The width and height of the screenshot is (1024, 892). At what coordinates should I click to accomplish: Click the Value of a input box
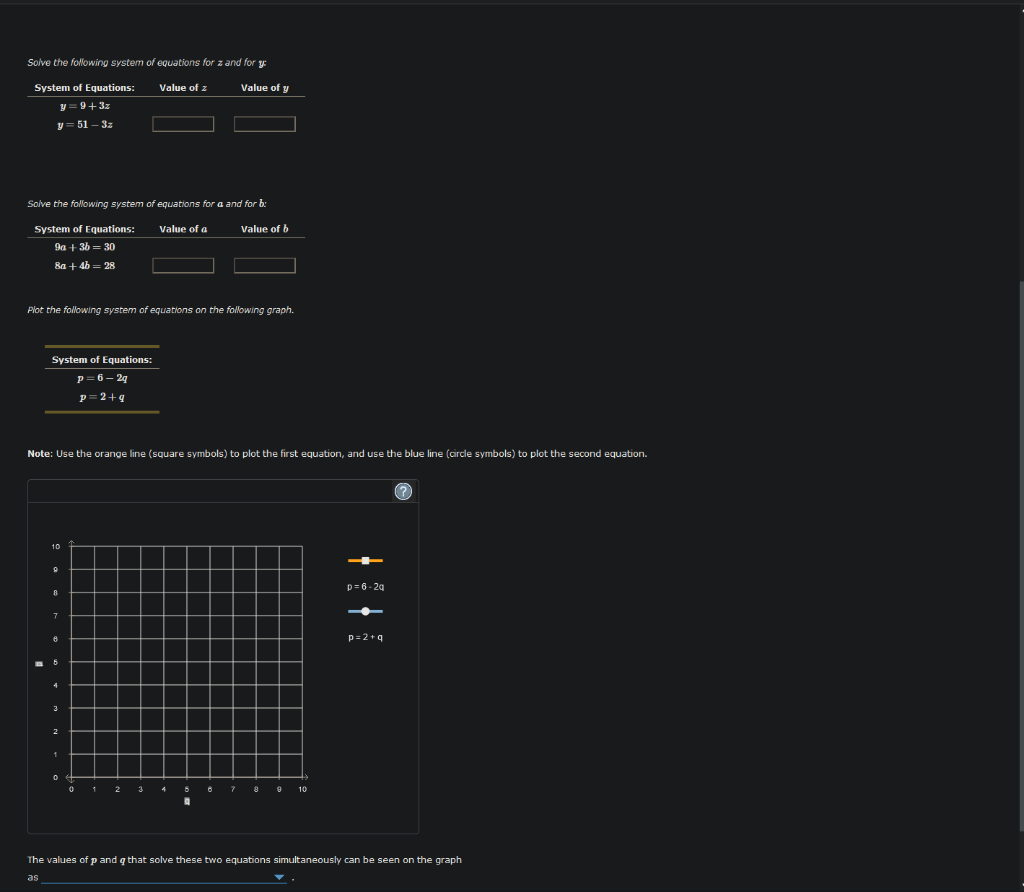point(183,265)
